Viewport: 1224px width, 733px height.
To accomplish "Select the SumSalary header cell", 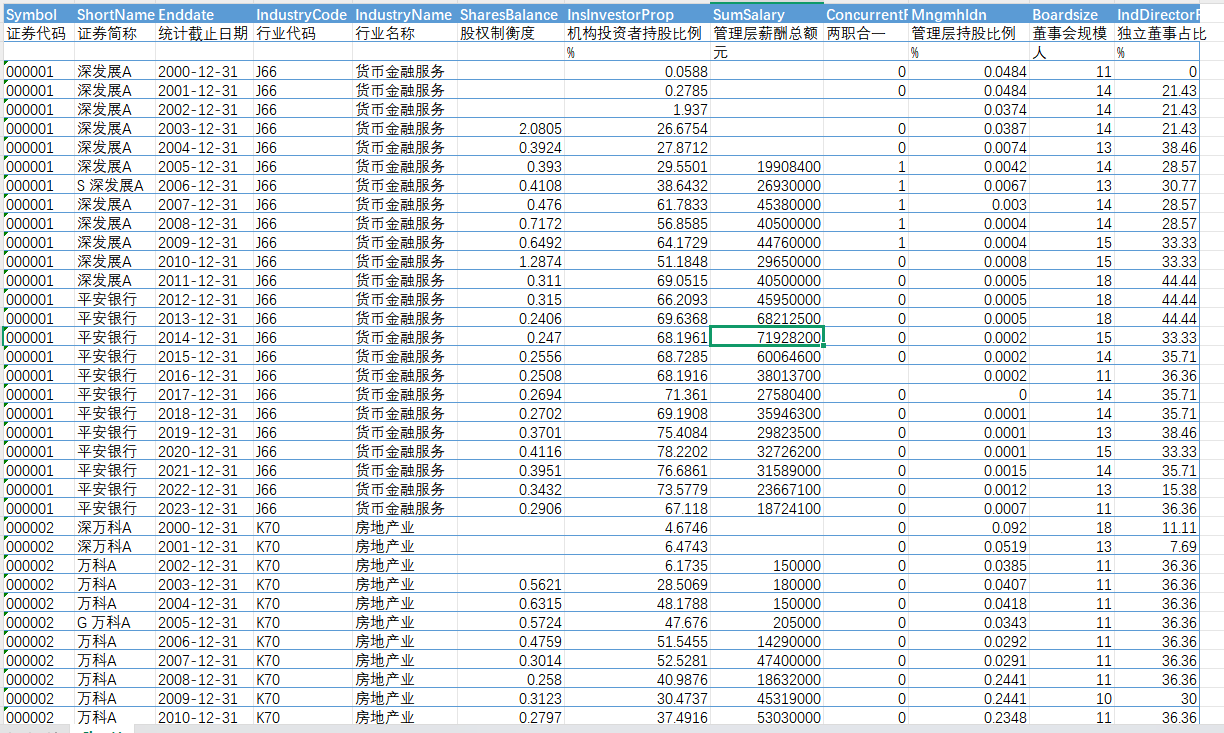I will [x=767, y=15].
